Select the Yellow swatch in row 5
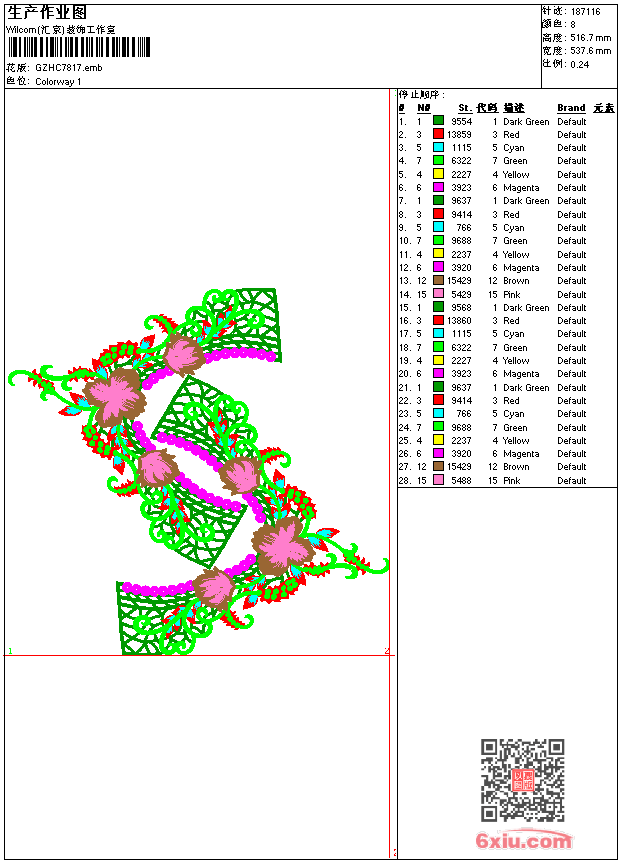 coord(438,174)
